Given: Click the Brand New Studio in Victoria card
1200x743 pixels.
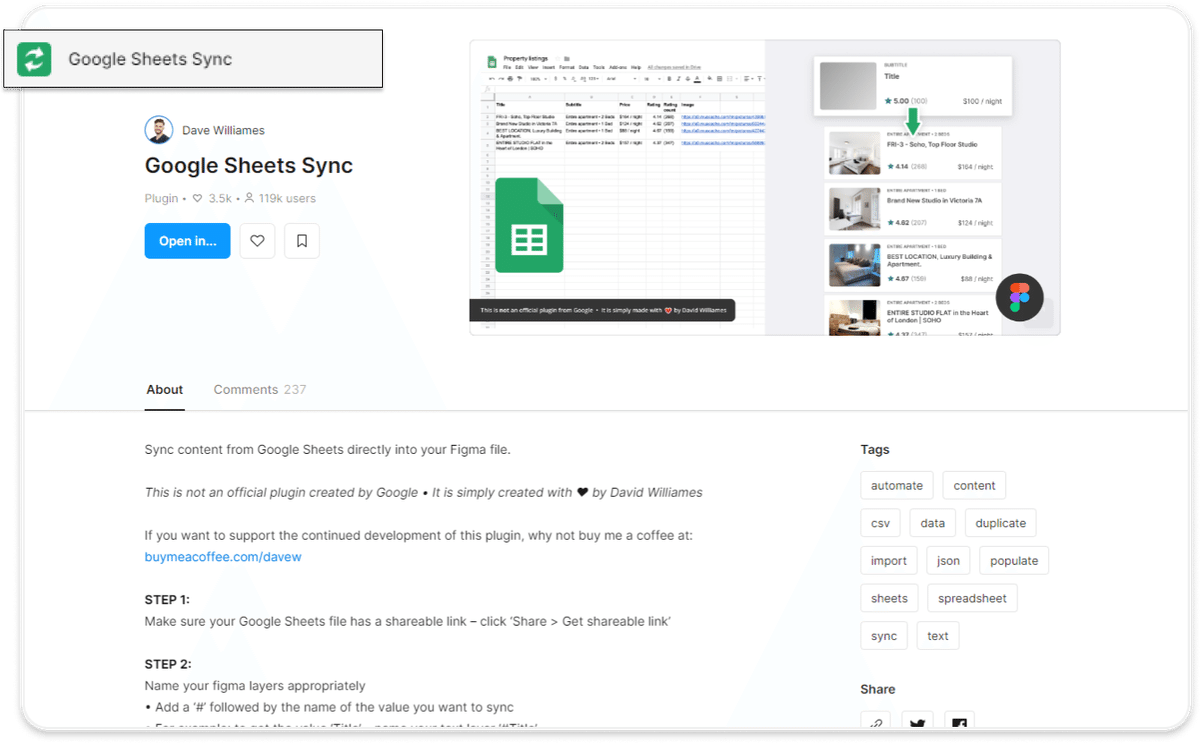Looking at the screenshot, I should pyautogui.click(x=912, y=208).
